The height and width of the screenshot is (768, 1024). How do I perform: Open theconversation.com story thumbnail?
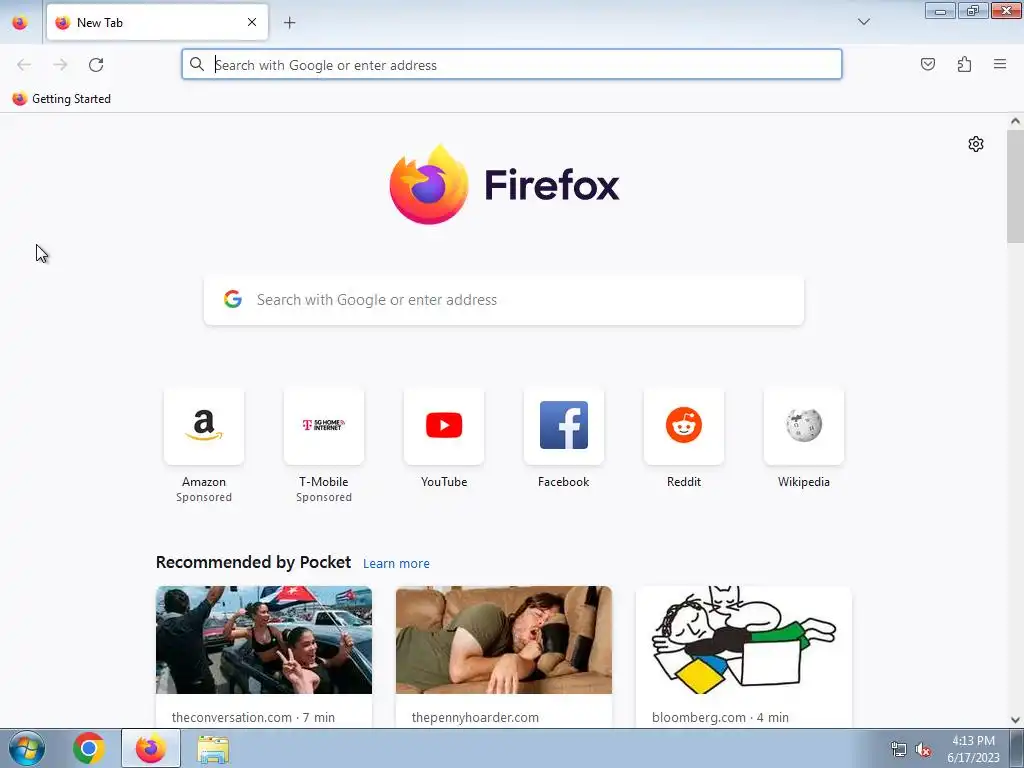tap(264, 640)
